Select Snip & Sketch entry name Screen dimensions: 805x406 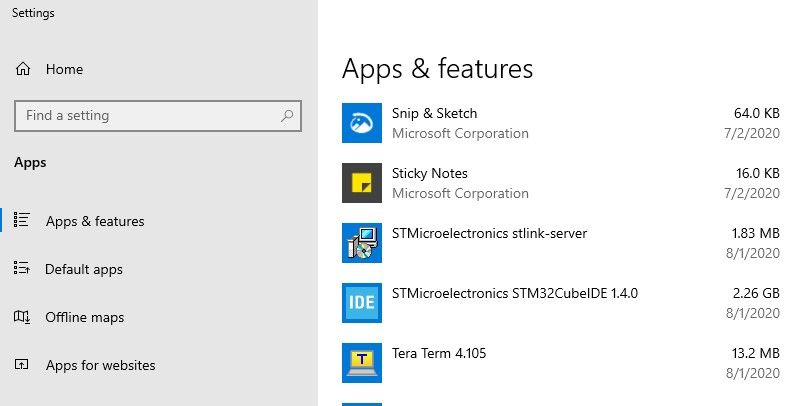tap(434, 113)
